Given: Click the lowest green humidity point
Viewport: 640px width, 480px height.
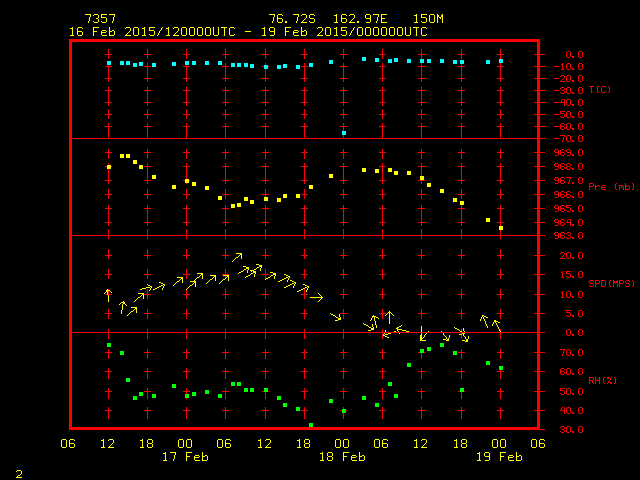Looking at the screenshot, I should click(311, 425).
